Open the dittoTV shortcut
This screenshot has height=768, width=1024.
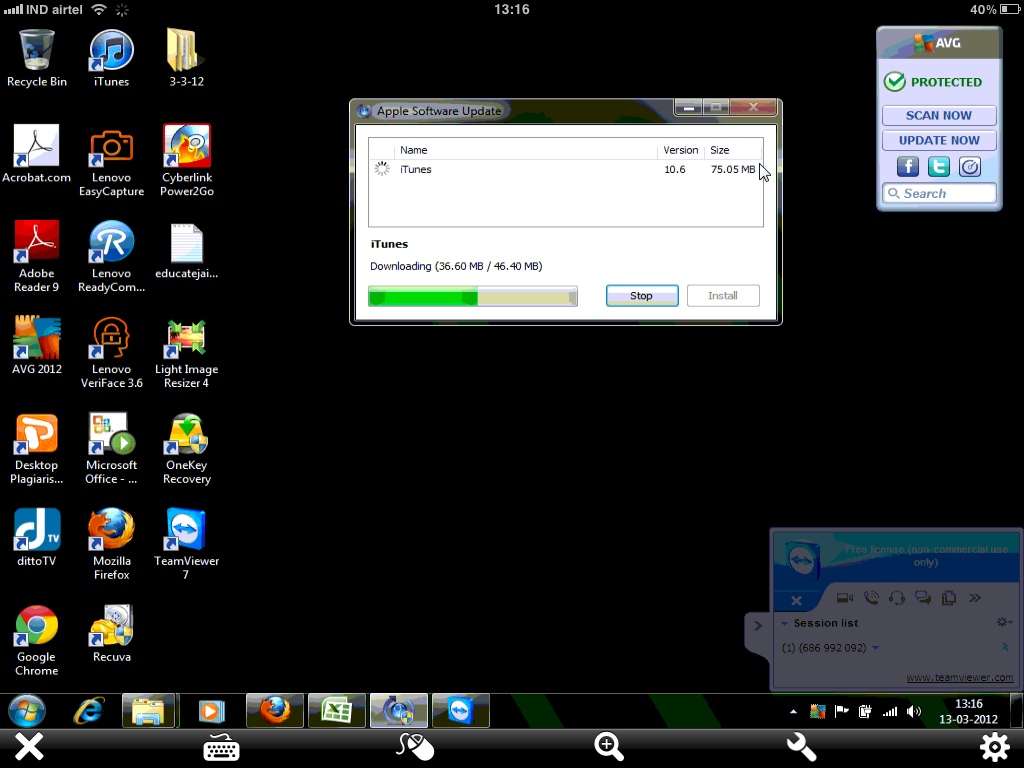37,537
